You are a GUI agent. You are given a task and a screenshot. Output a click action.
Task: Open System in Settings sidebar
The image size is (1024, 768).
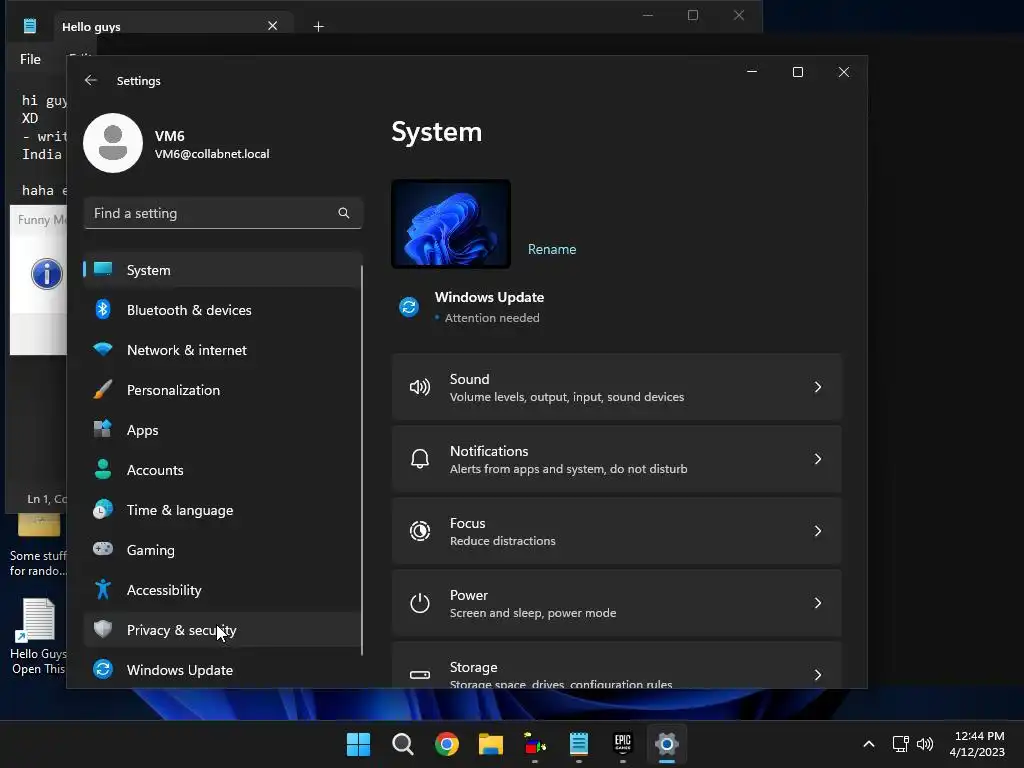(x=222, y=270)
